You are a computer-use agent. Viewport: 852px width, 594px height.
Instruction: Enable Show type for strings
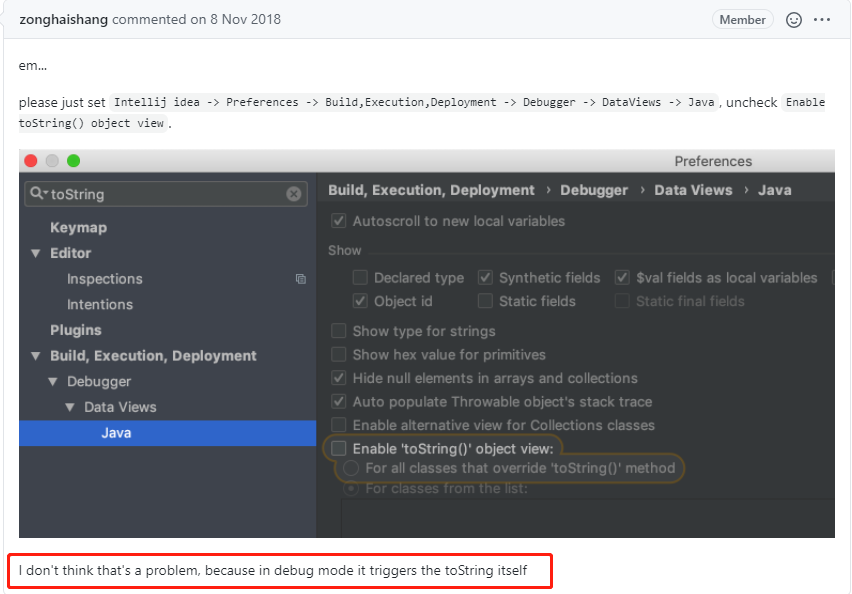(339, 331)
